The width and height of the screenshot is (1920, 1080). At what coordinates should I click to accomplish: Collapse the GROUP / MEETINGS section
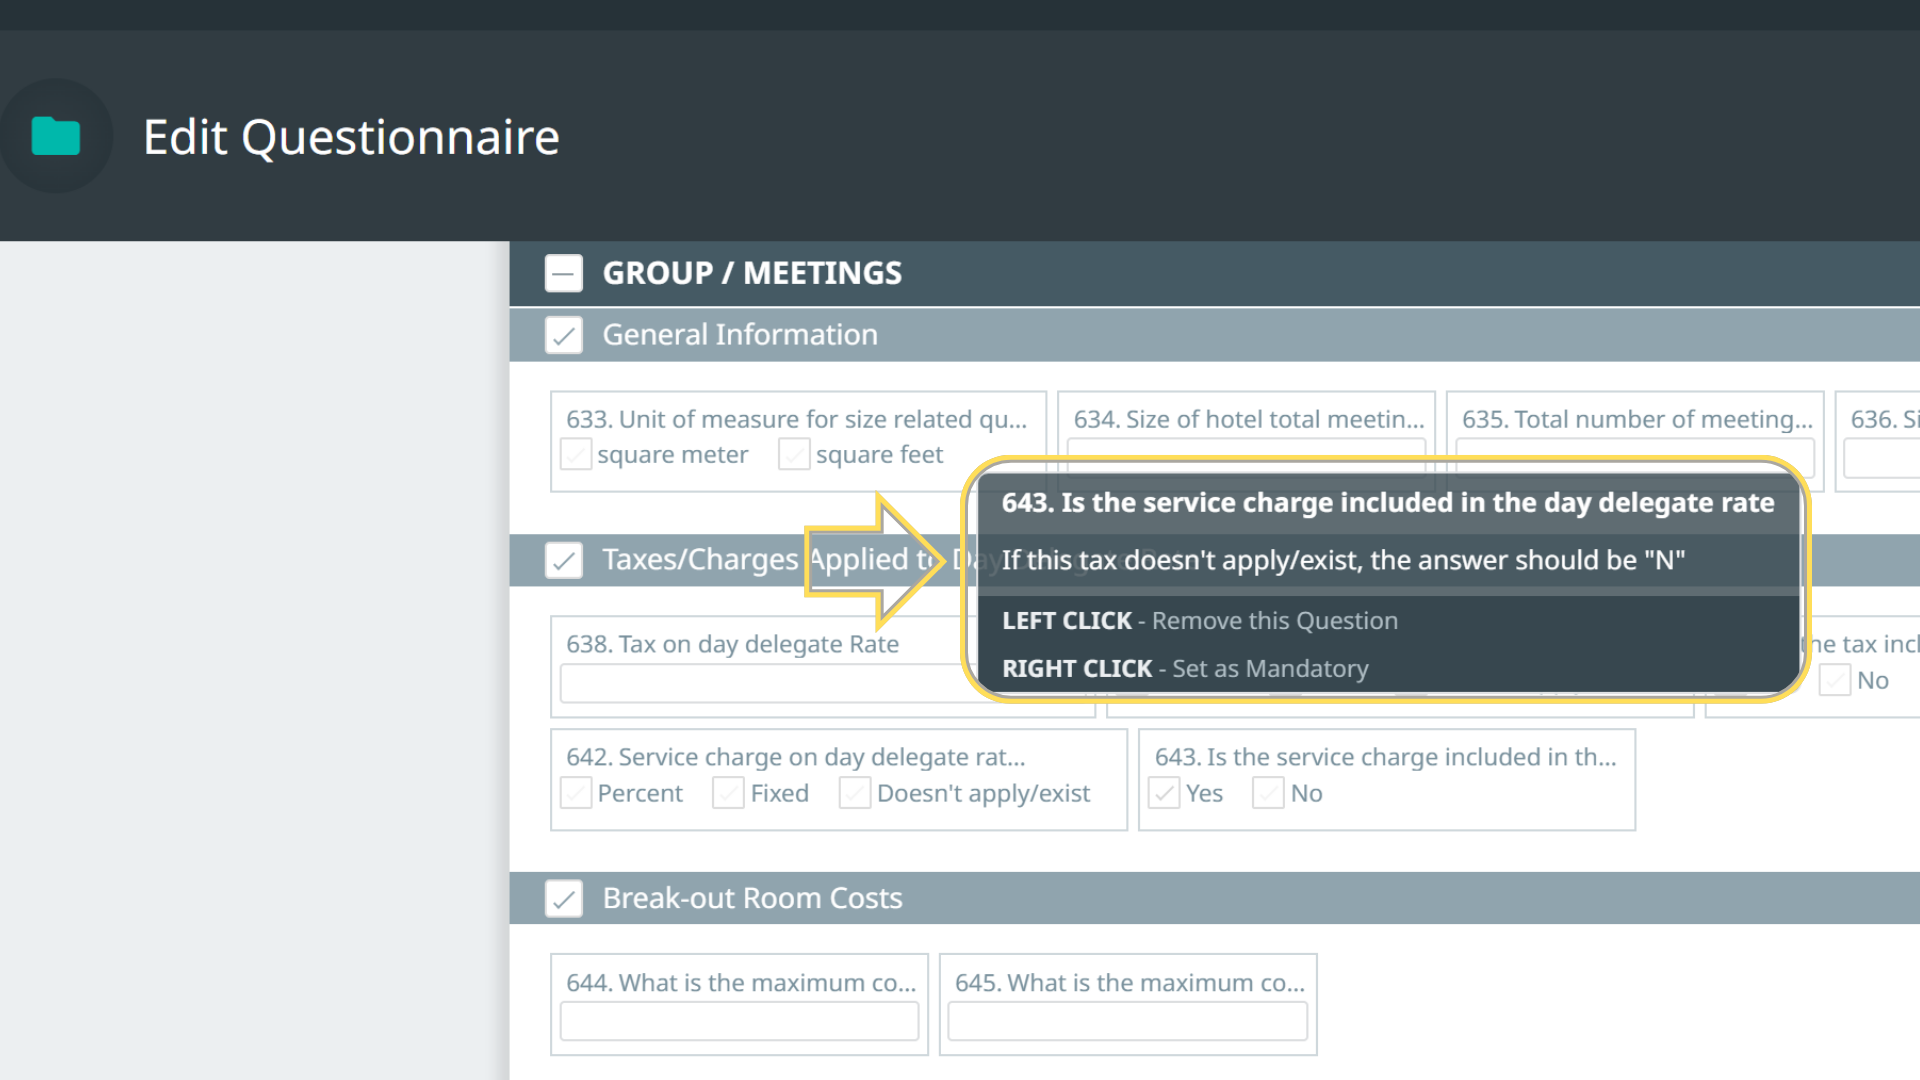[563, 273]
